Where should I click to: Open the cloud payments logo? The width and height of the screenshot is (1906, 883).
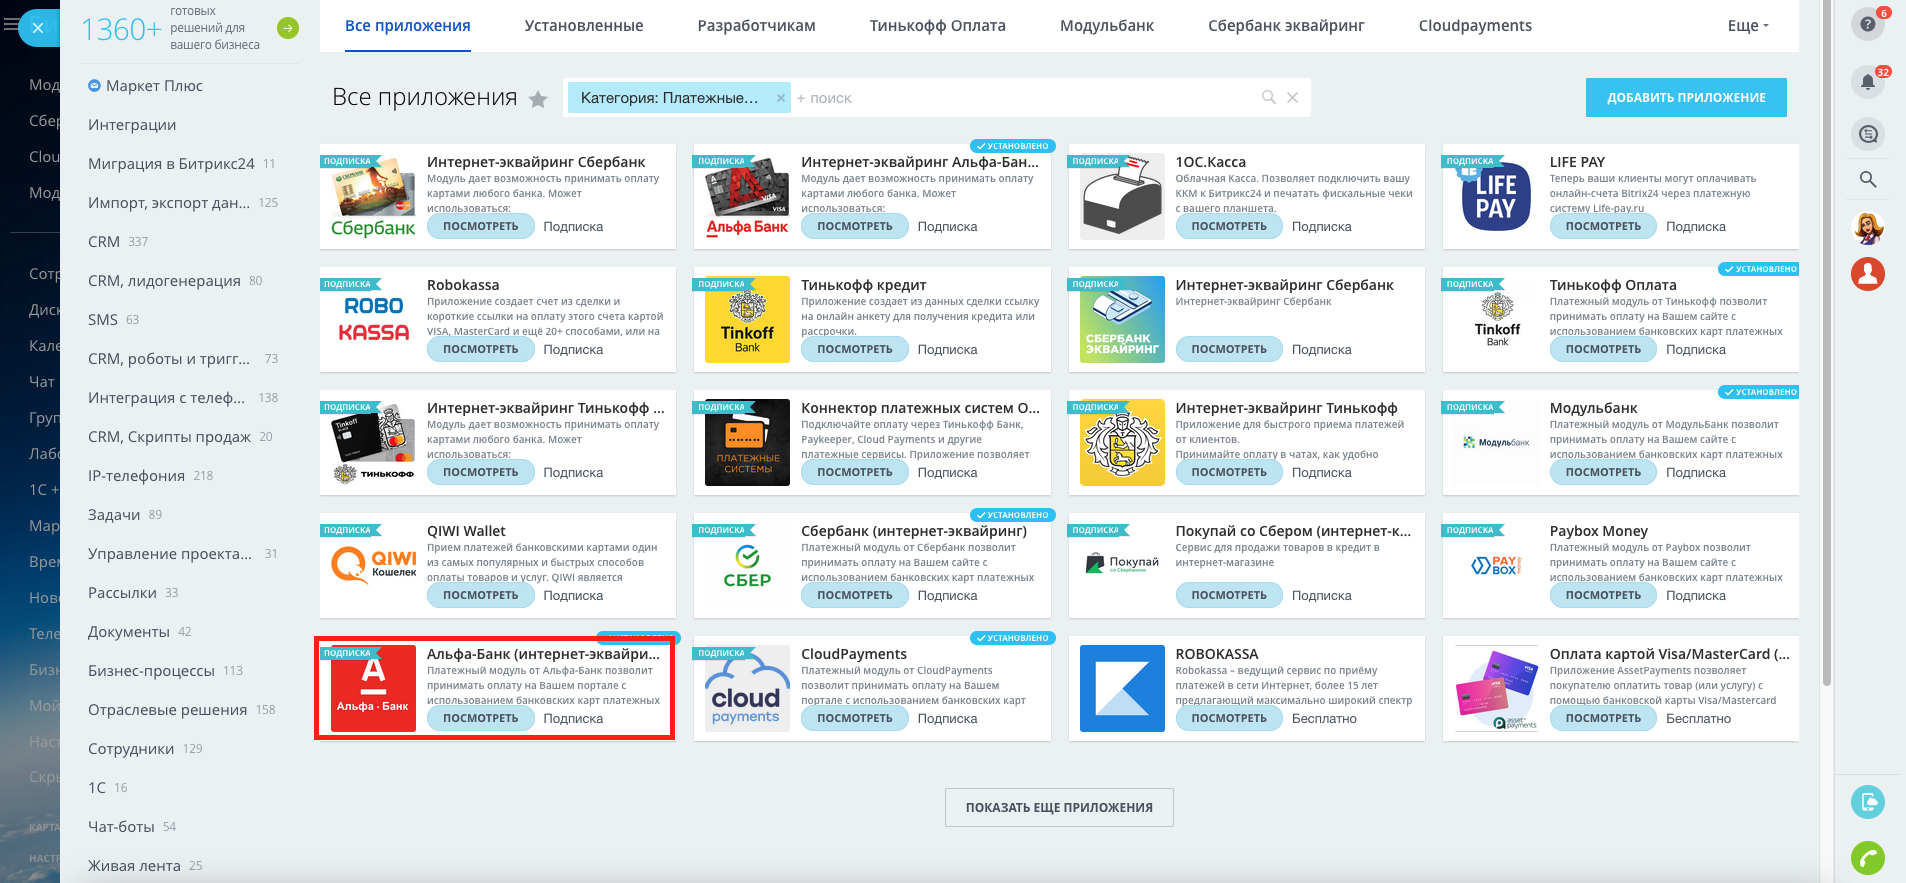point(747,689)
